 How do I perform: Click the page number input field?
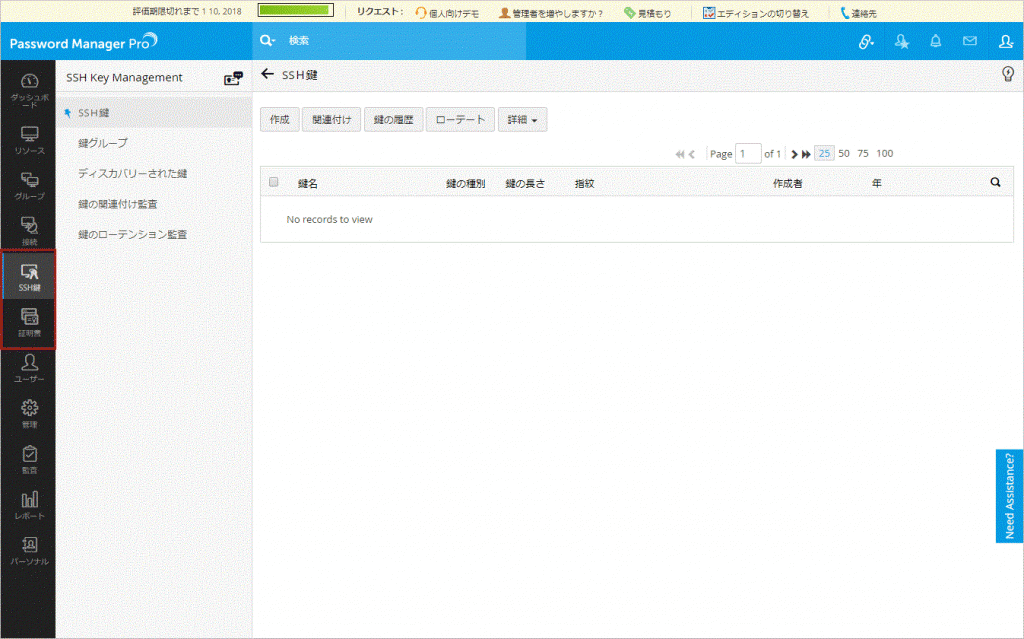(x=748, y=154)
